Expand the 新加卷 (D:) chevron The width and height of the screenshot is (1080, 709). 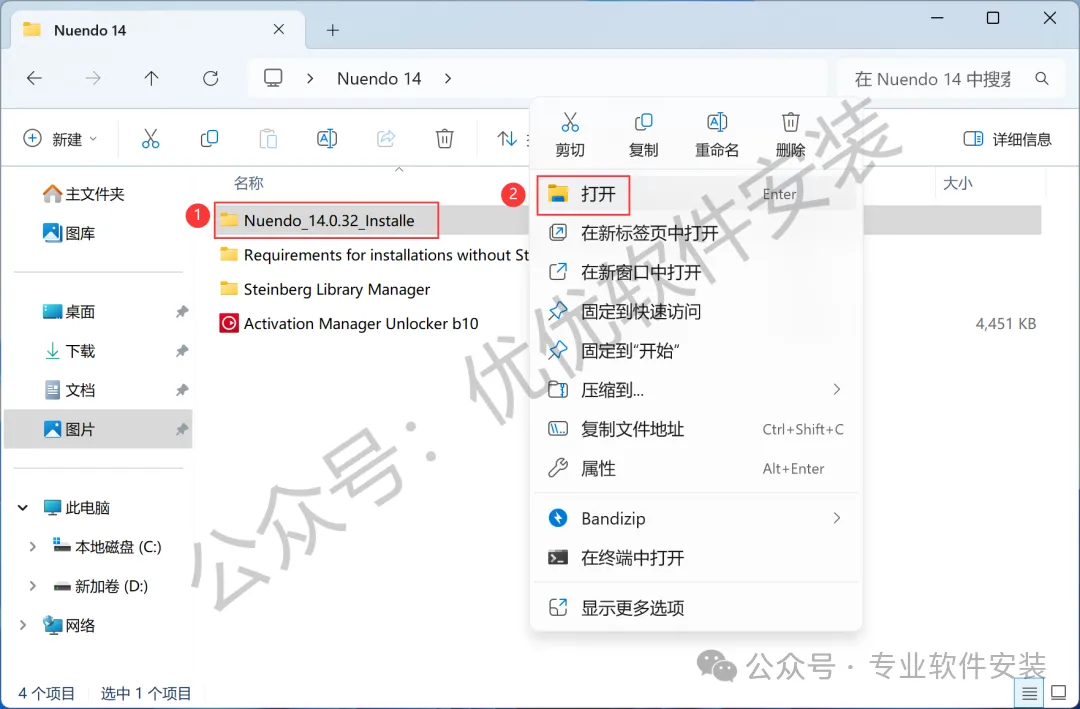point(32,586)
